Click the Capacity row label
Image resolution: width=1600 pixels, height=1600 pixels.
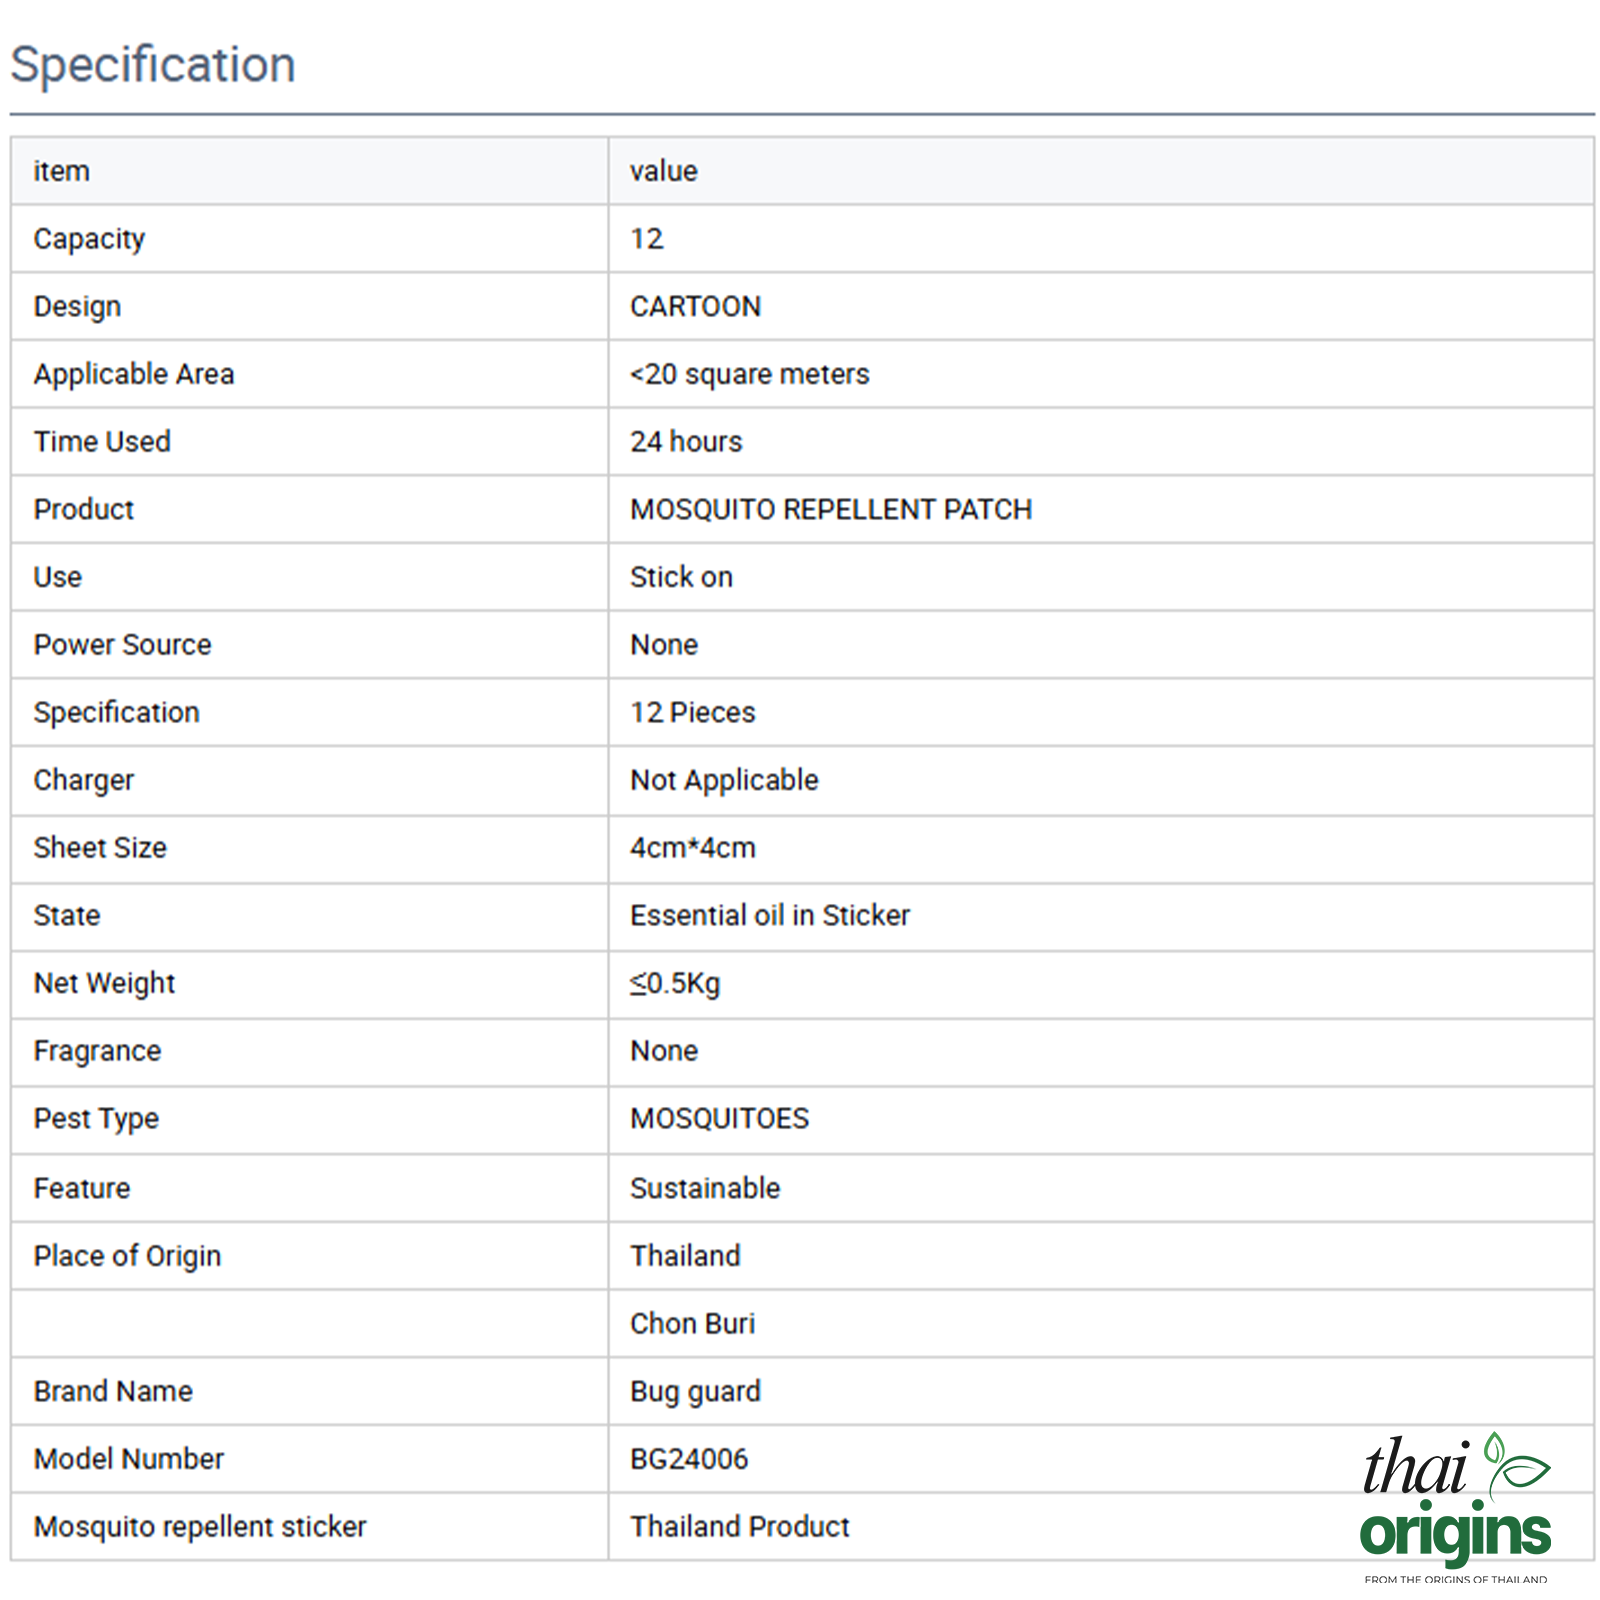[89, 239]
